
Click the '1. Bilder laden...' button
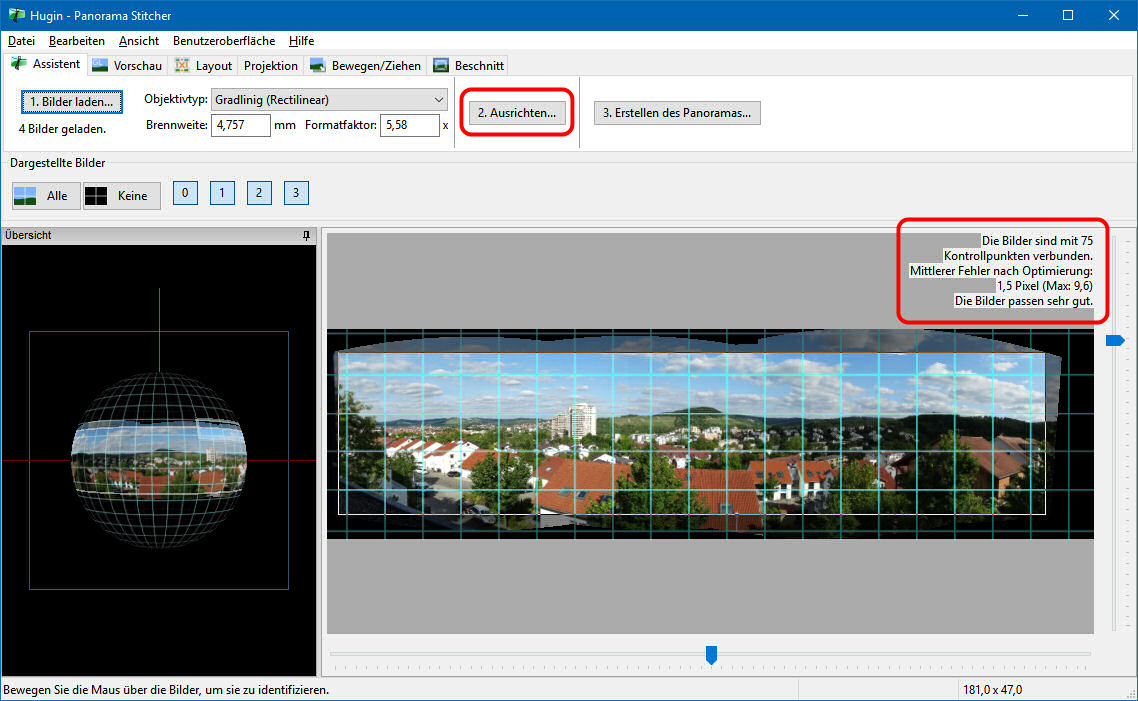click(72, 102)
